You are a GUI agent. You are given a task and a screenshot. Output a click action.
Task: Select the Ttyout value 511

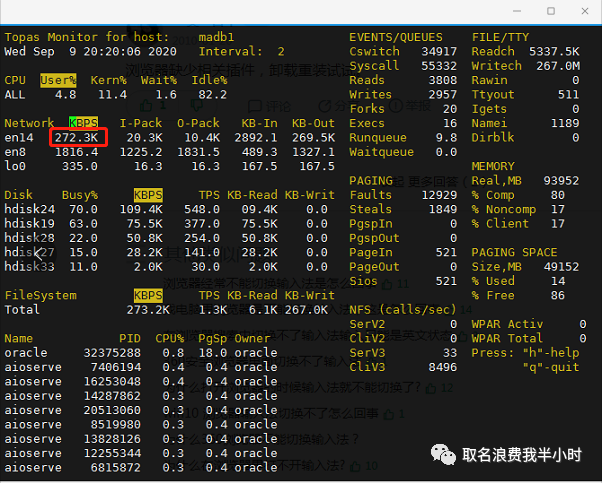tap(569, 94)
